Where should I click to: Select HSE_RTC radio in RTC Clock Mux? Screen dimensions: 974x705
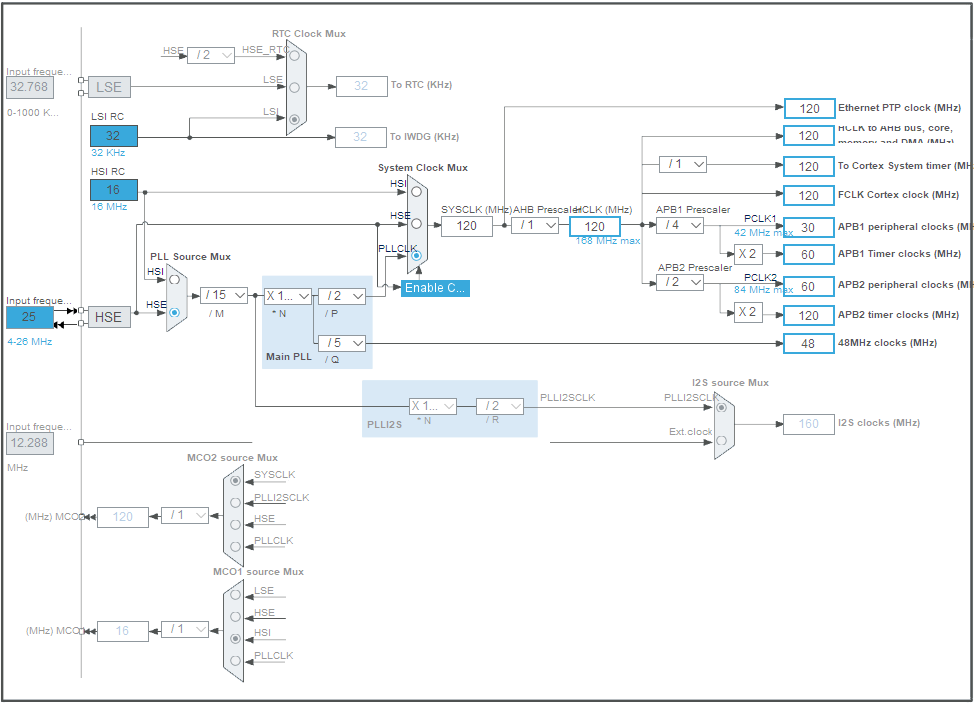pyautogui.click(x=294, y=55)
